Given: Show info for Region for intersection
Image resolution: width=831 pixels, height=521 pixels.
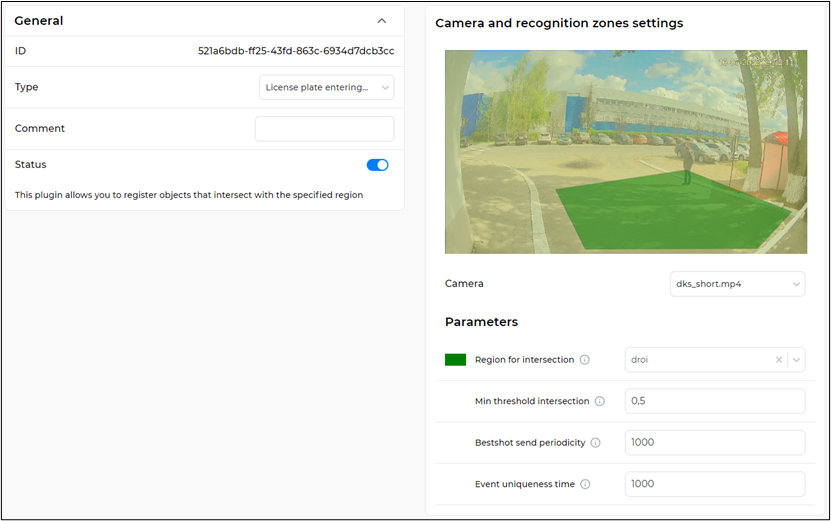Looking at the screenshot, I should point(585,360).
